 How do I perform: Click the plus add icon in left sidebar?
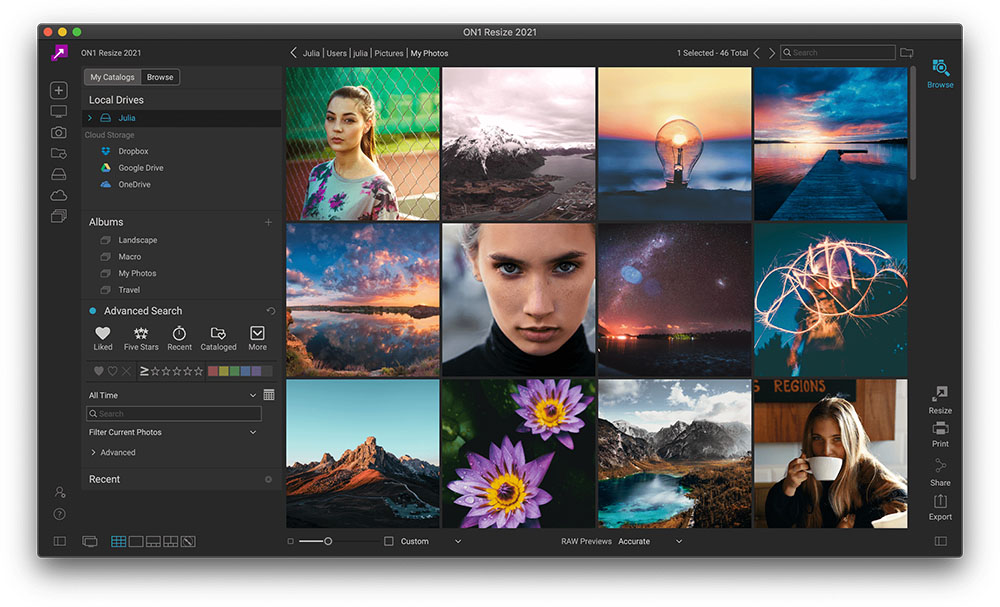[59, 91]
